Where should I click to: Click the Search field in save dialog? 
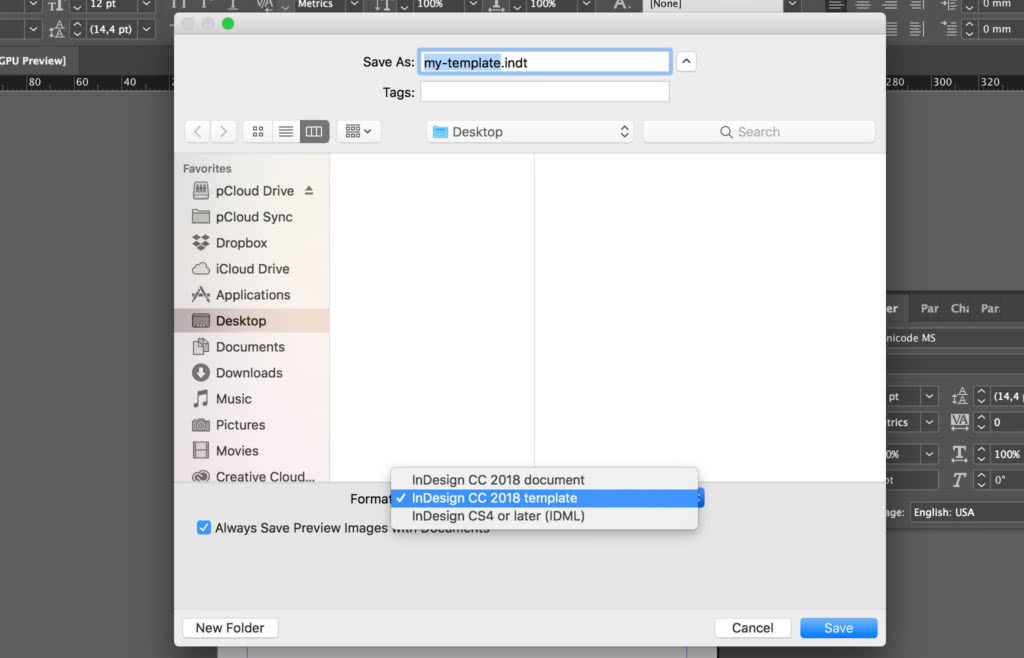click(x=759, y=132)
